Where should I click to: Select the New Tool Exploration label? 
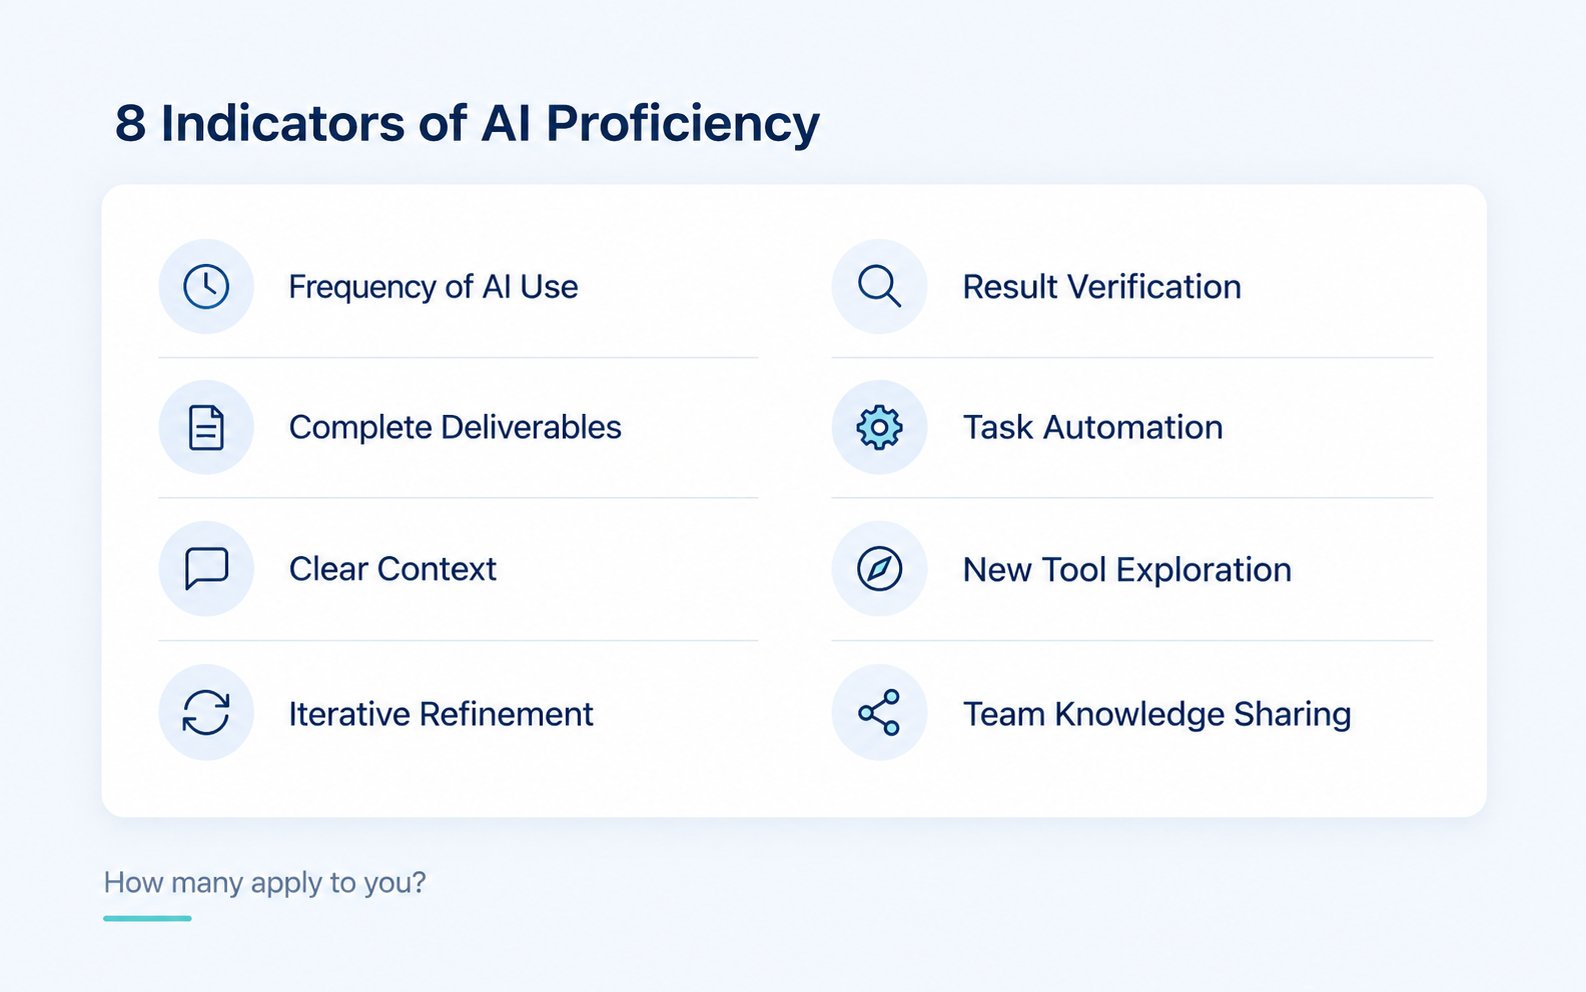click(1127, 570)
